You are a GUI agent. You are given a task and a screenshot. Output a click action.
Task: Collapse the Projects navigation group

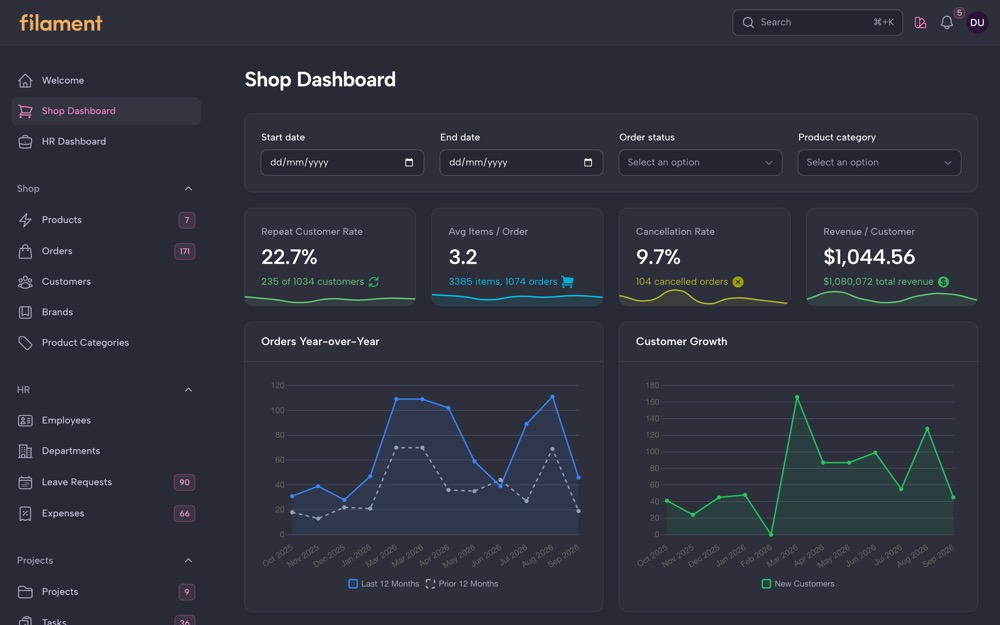click(x=188, y=561)
